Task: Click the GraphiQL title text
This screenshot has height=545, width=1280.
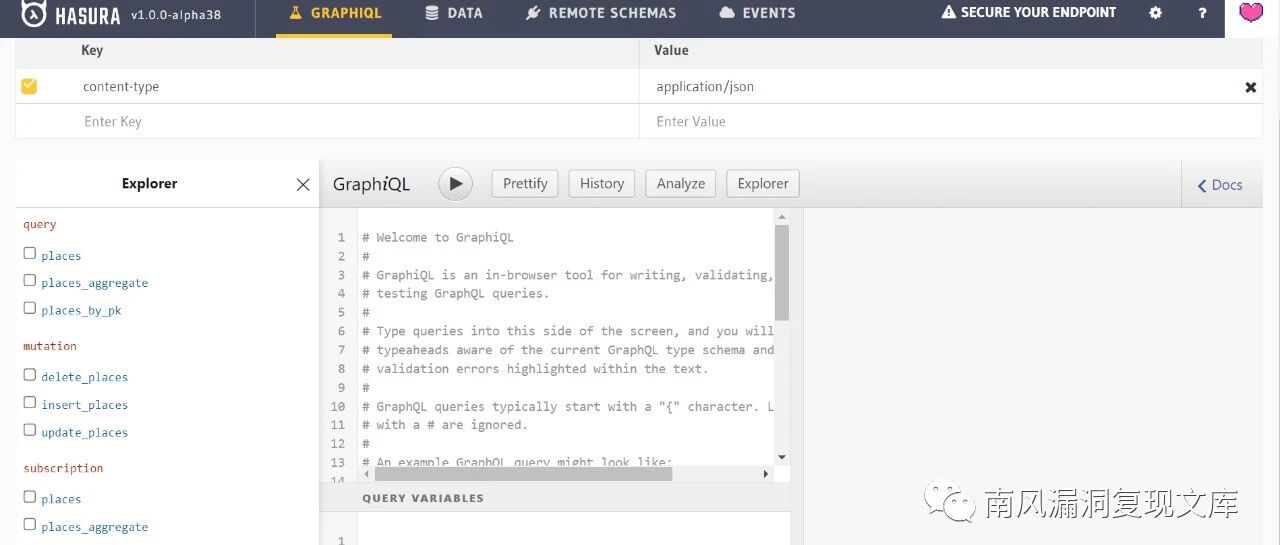Action: pos(371,184)
